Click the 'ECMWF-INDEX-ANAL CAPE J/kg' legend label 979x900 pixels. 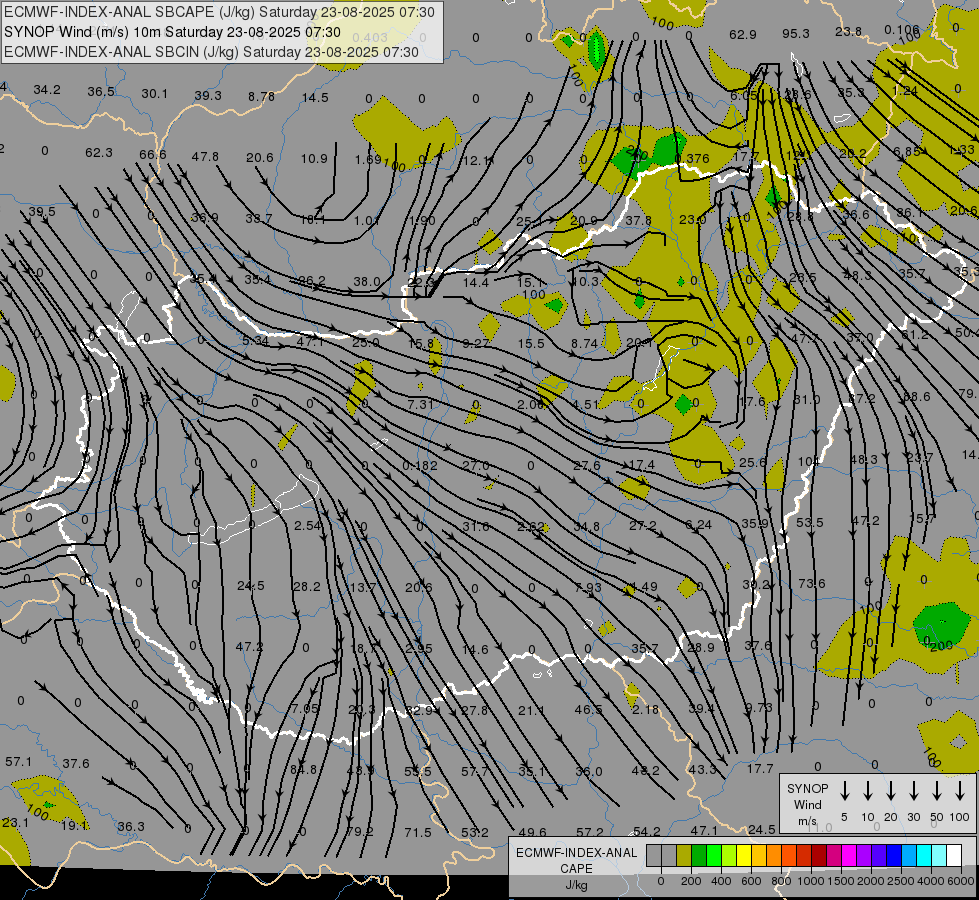576,868
